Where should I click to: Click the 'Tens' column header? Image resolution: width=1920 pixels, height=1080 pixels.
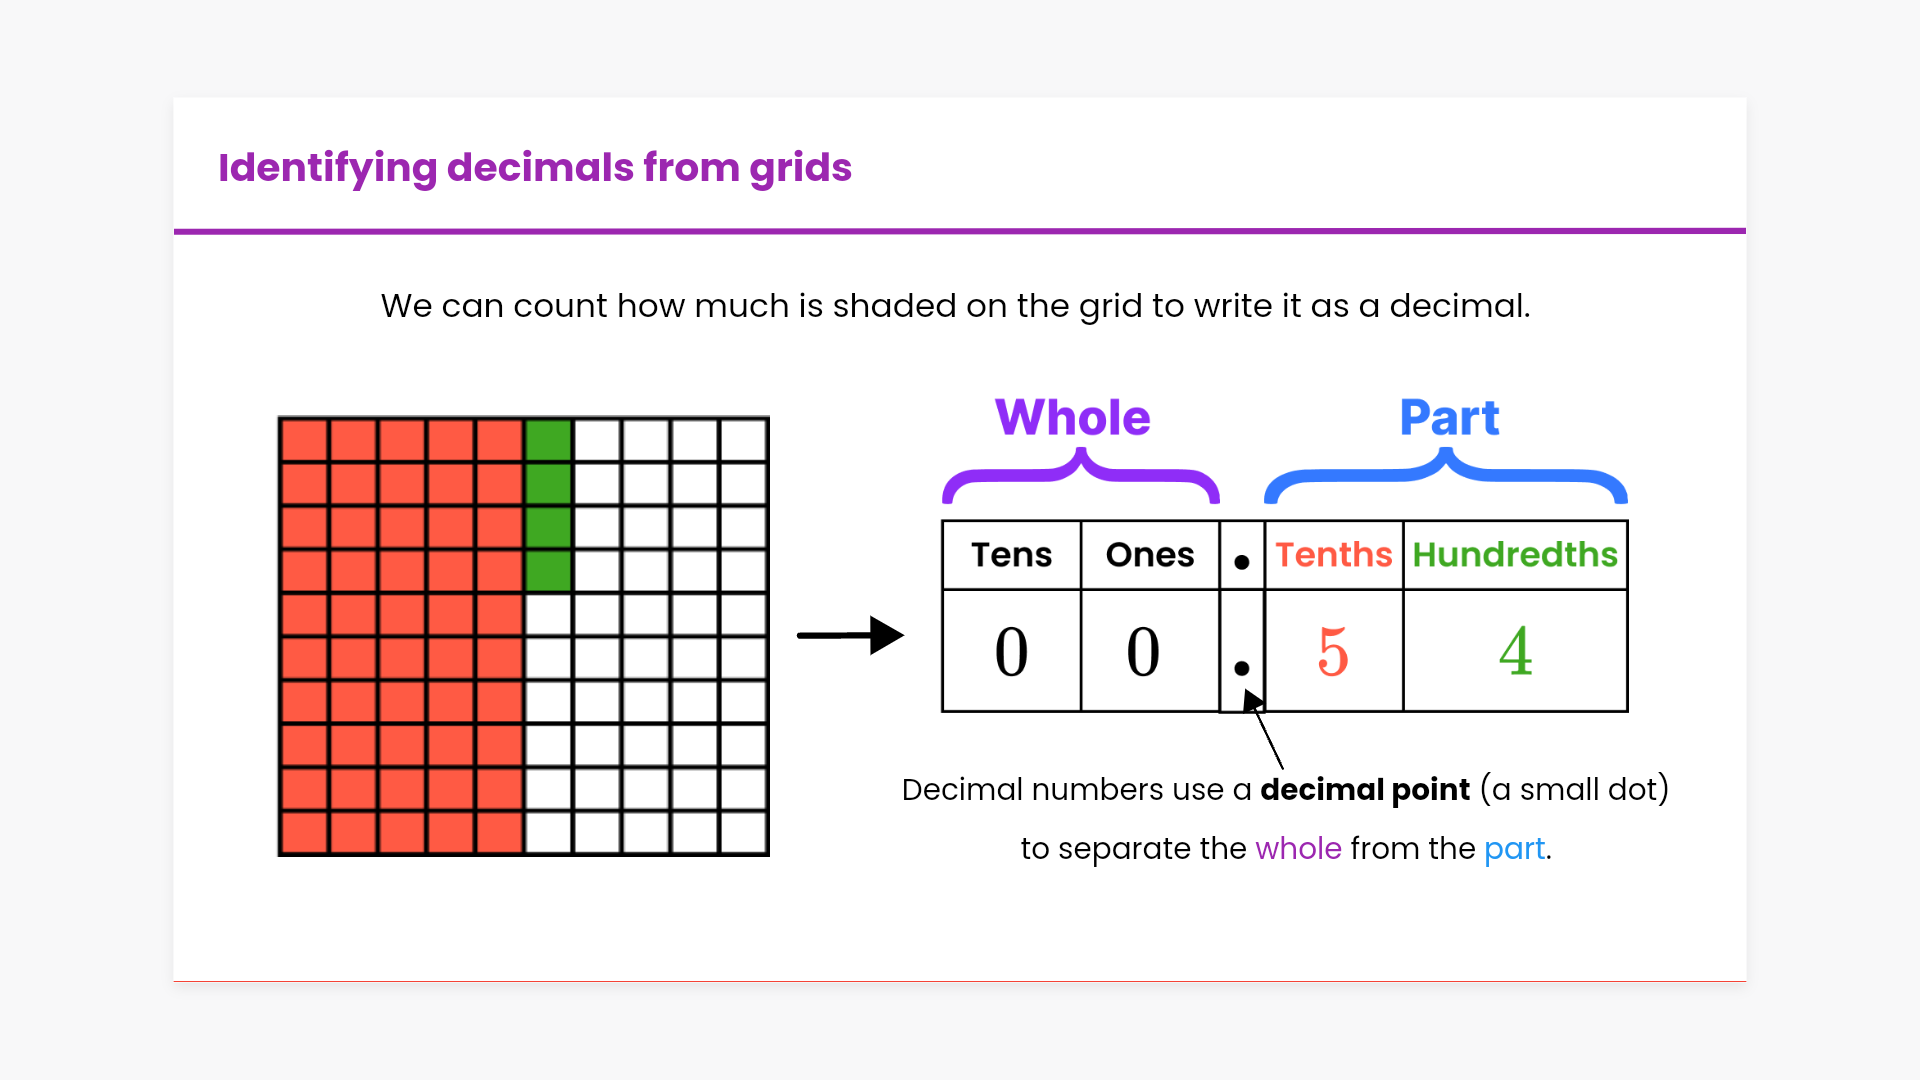(1011, 555)
